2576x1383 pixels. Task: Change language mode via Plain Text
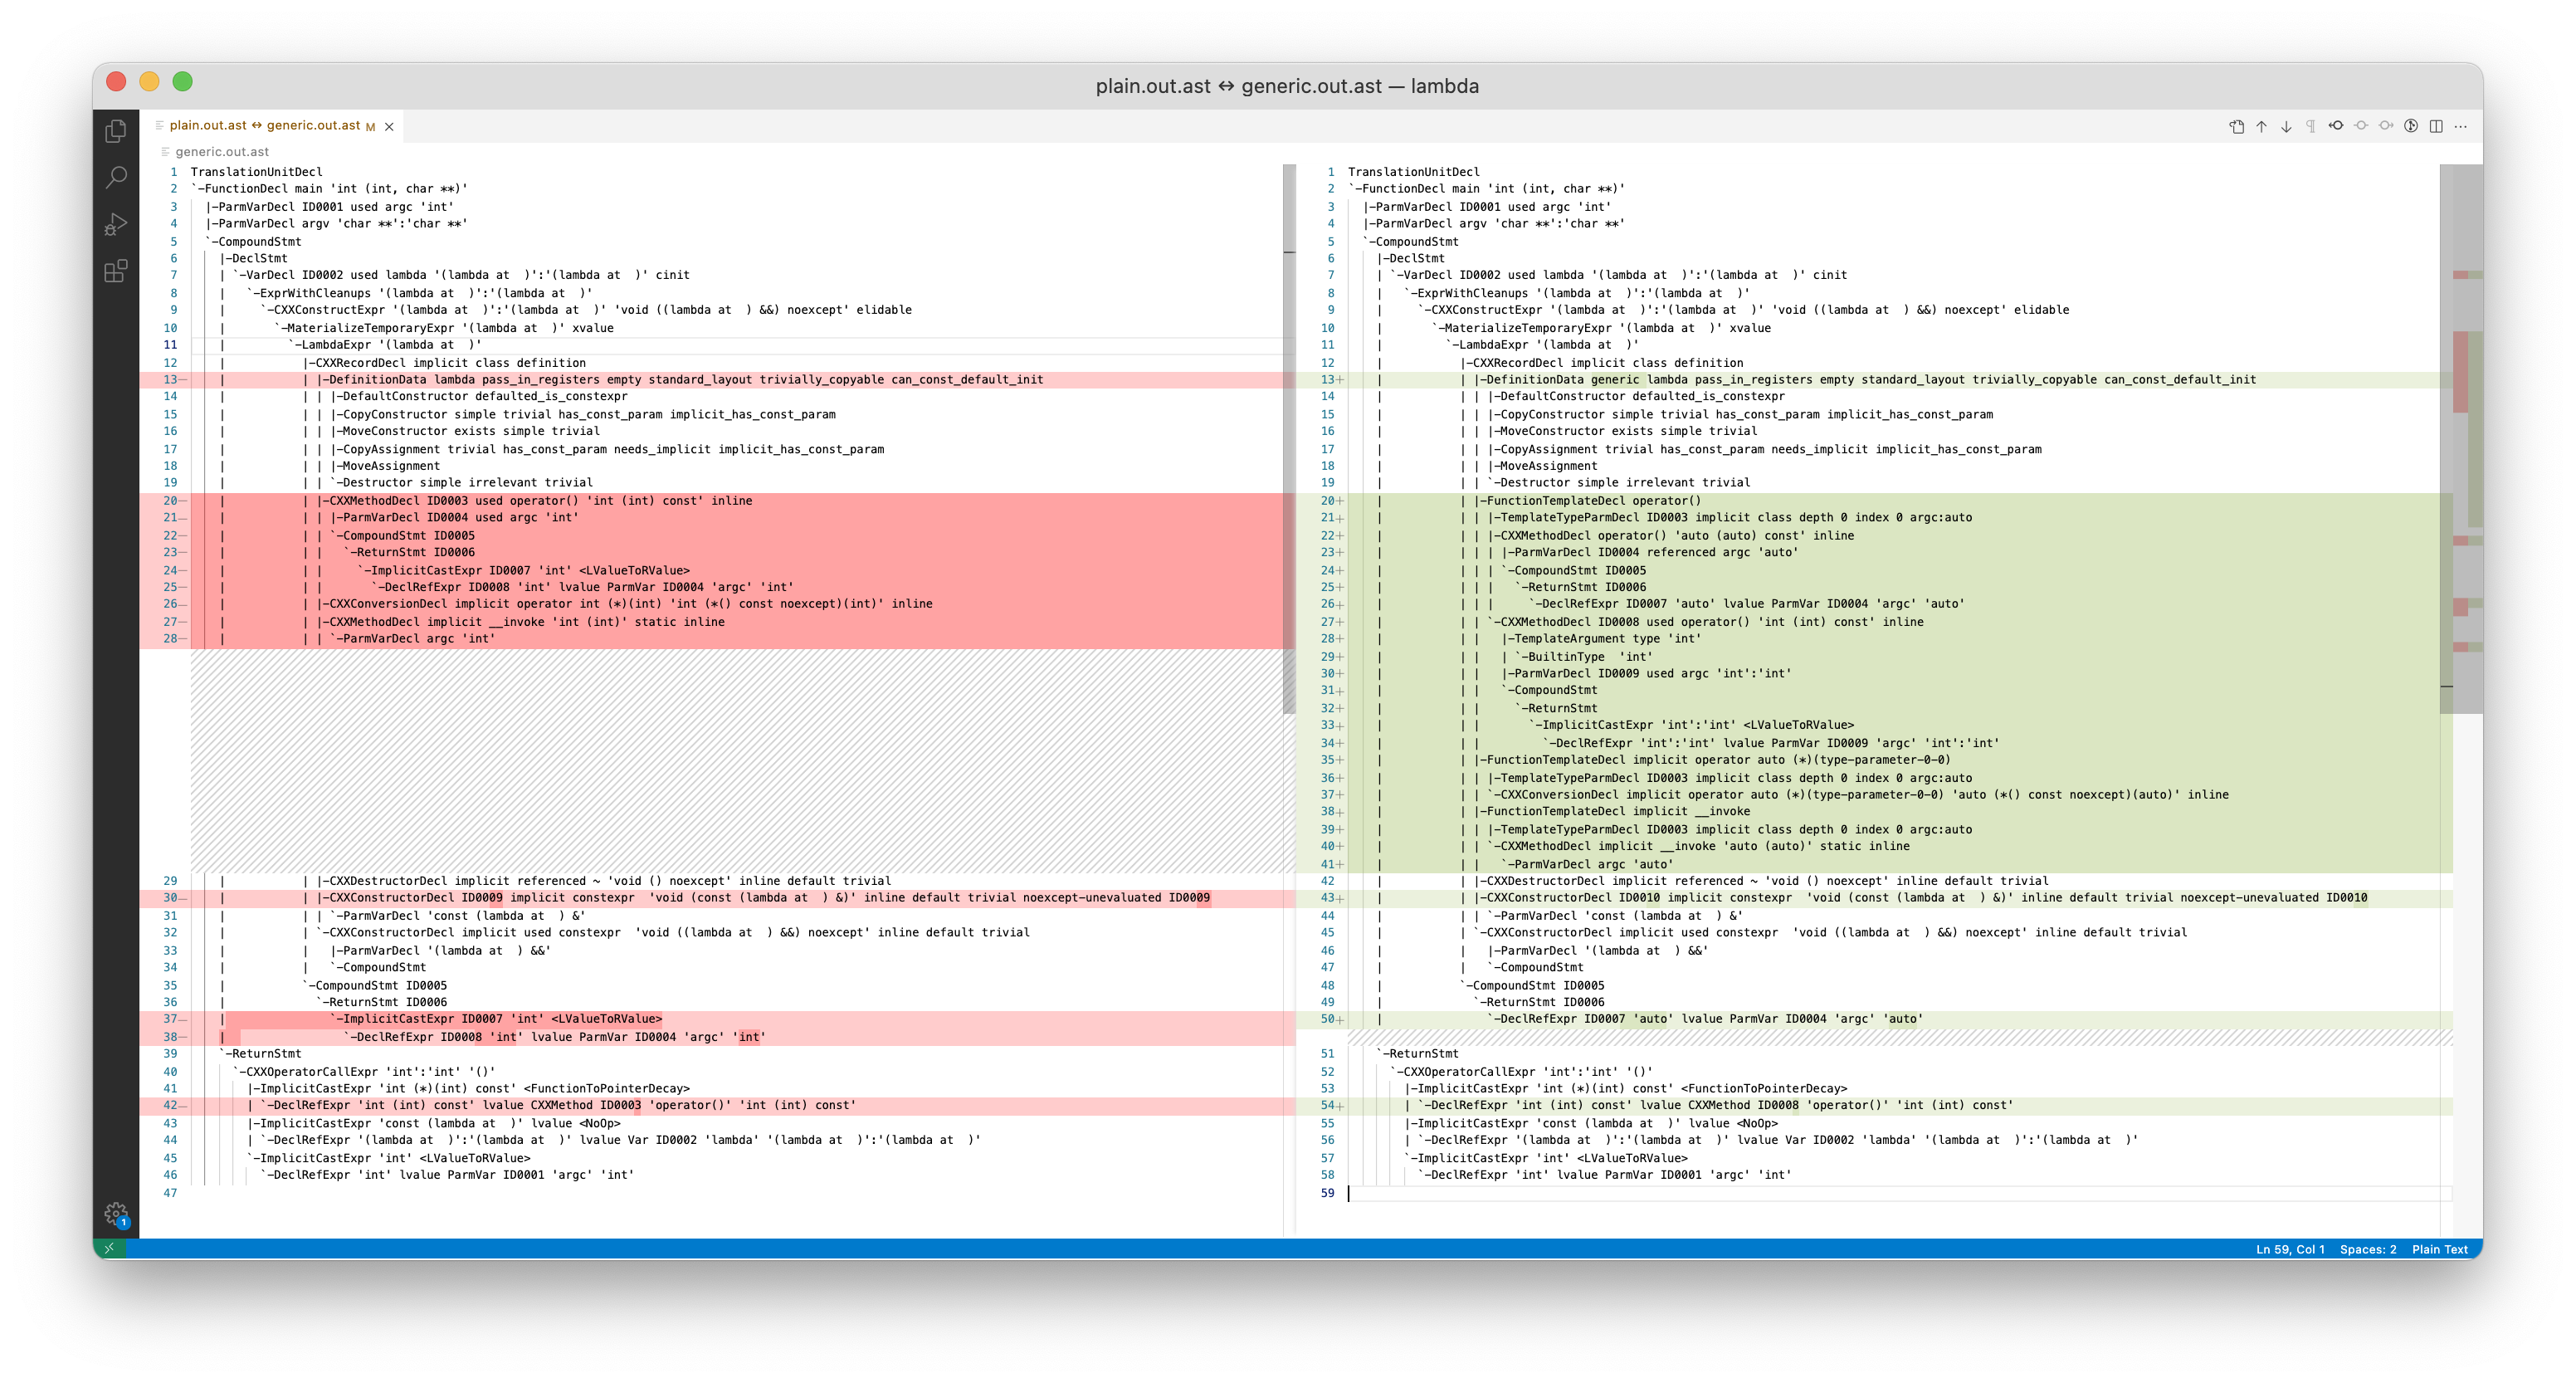2440,1249
